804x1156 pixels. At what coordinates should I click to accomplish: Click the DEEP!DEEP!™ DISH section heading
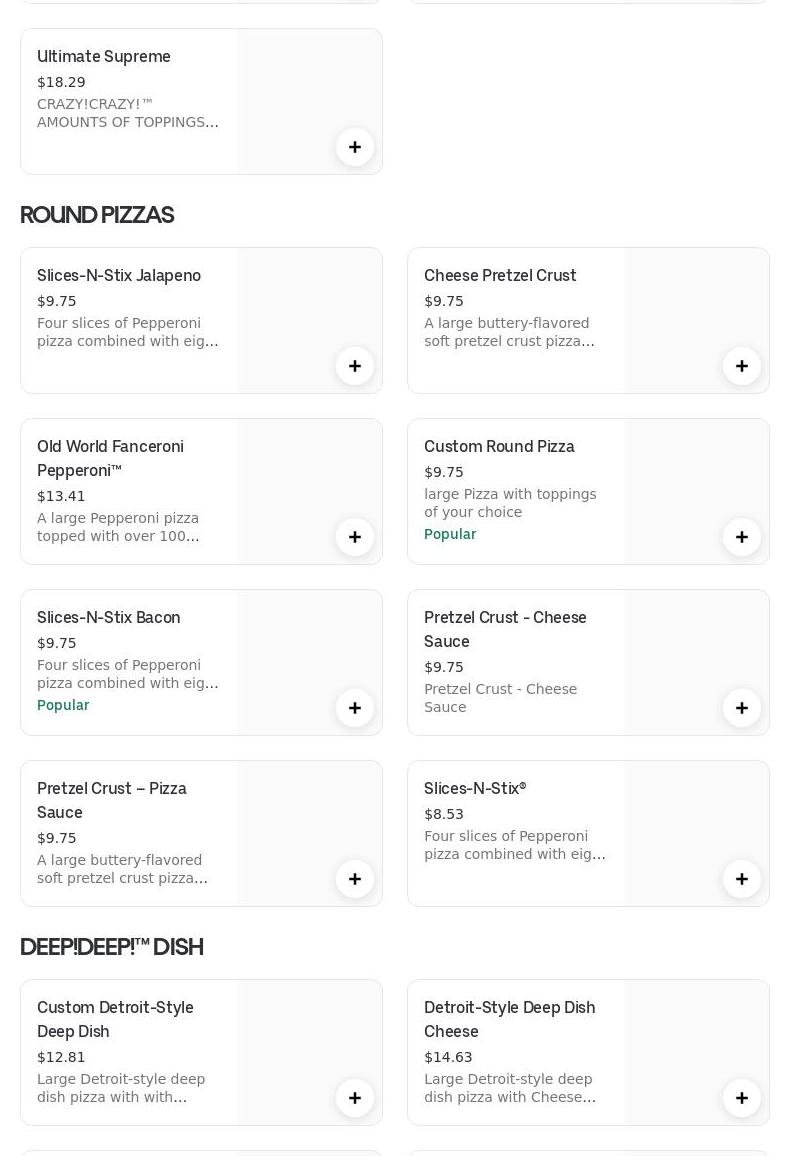112,947
